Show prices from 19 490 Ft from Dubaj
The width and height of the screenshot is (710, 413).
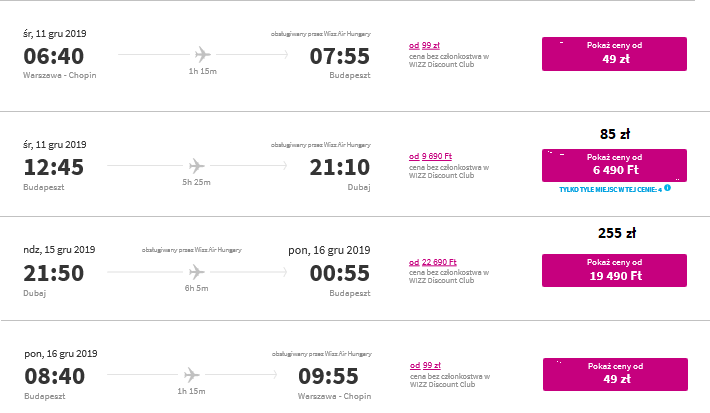[x=614, y=270]
